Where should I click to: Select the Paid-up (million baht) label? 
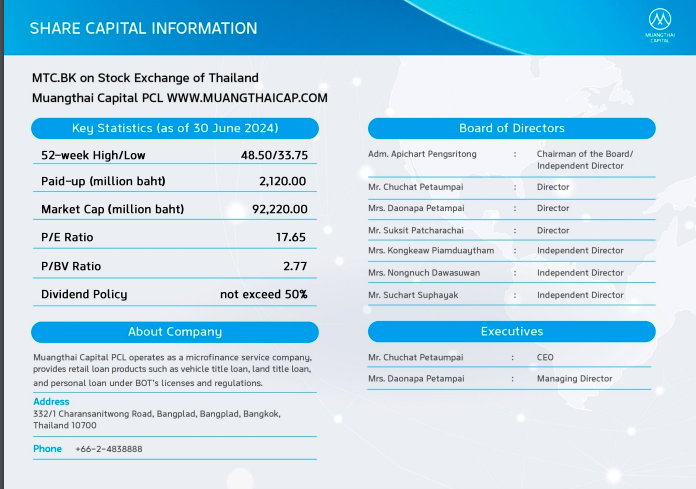(103, 181)
